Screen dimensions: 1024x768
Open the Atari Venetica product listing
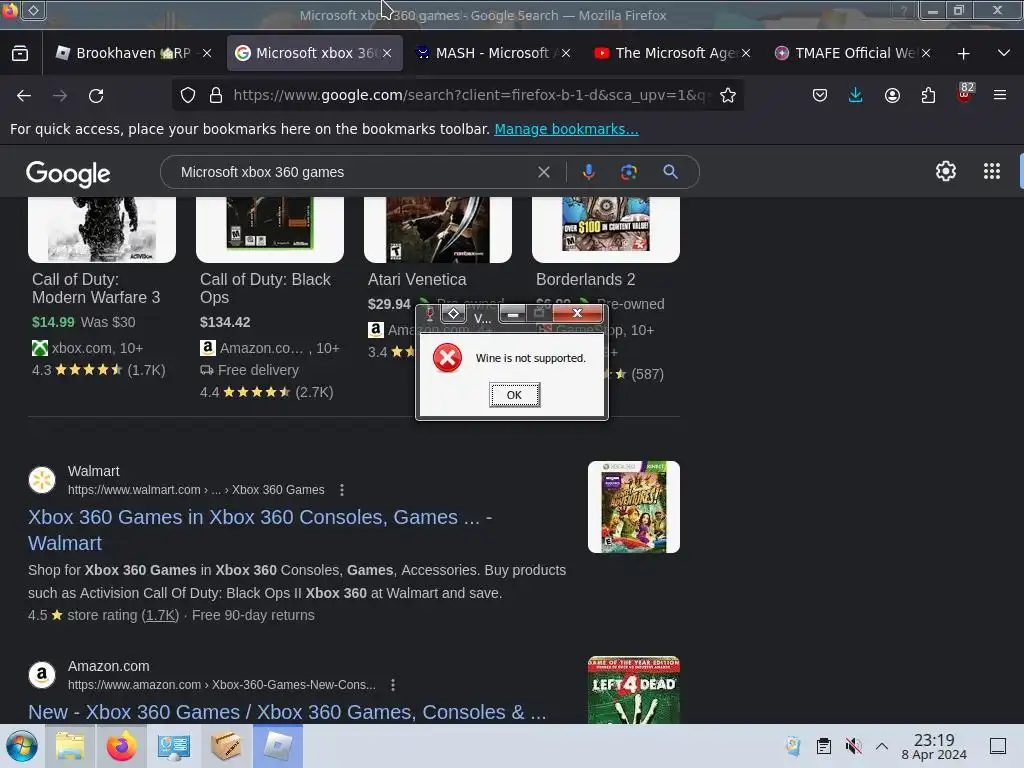(x=417, y=280)
